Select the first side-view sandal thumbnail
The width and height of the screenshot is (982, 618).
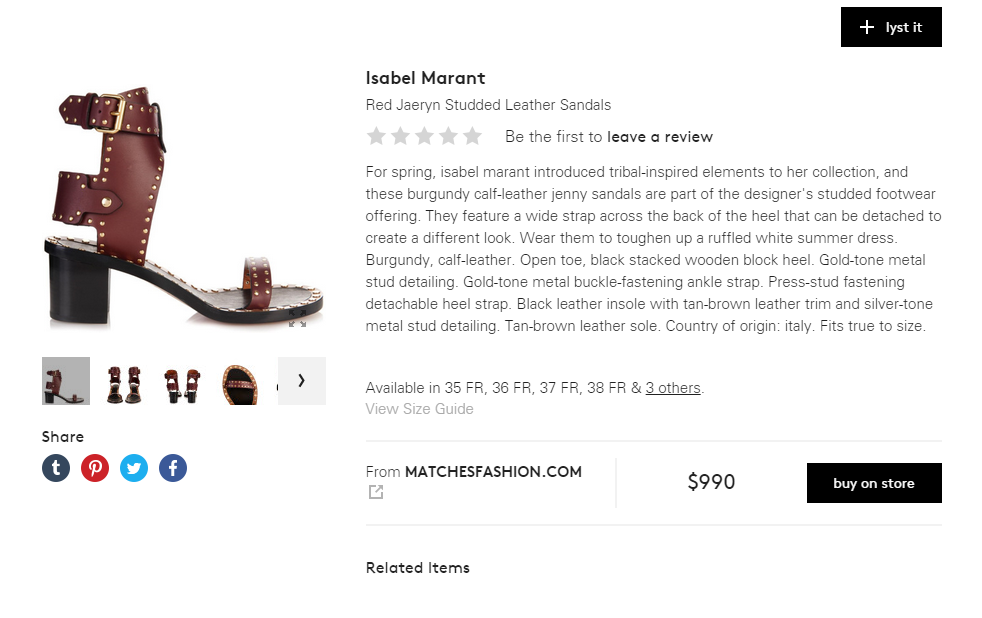click(x=66, y=381)
